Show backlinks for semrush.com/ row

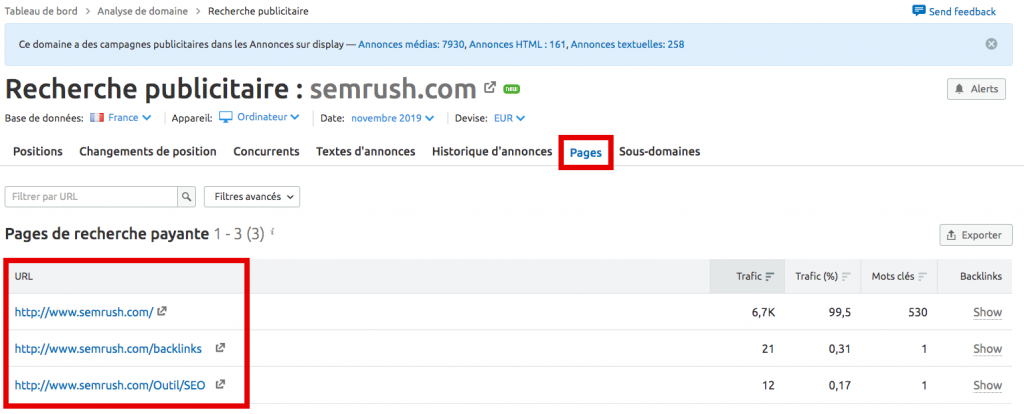pos(987,312)
